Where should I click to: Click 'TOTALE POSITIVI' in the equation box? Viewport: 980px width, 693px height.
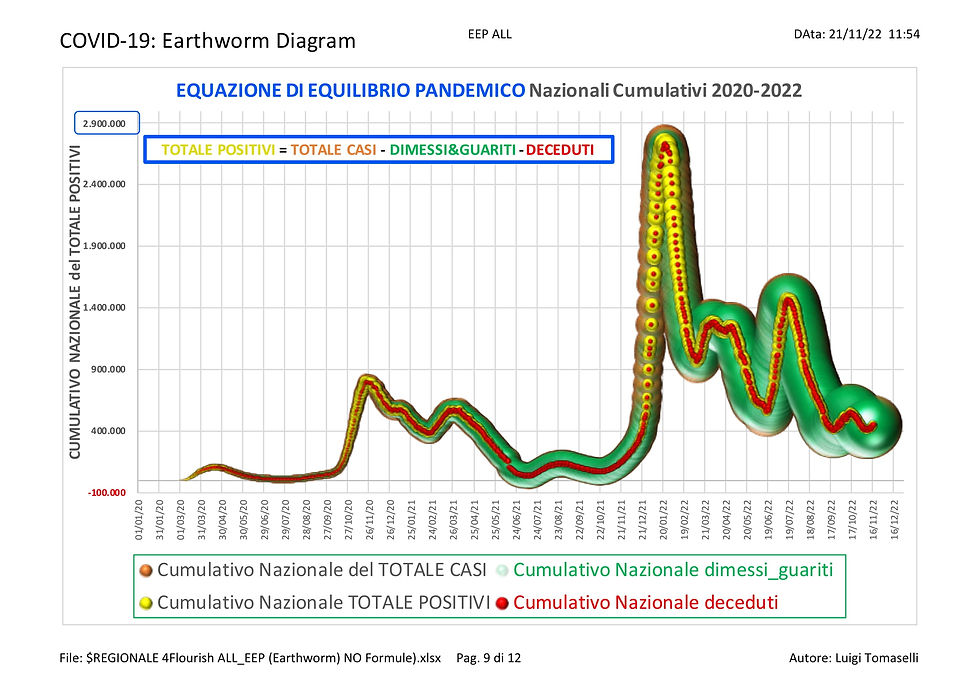[218, 150]
